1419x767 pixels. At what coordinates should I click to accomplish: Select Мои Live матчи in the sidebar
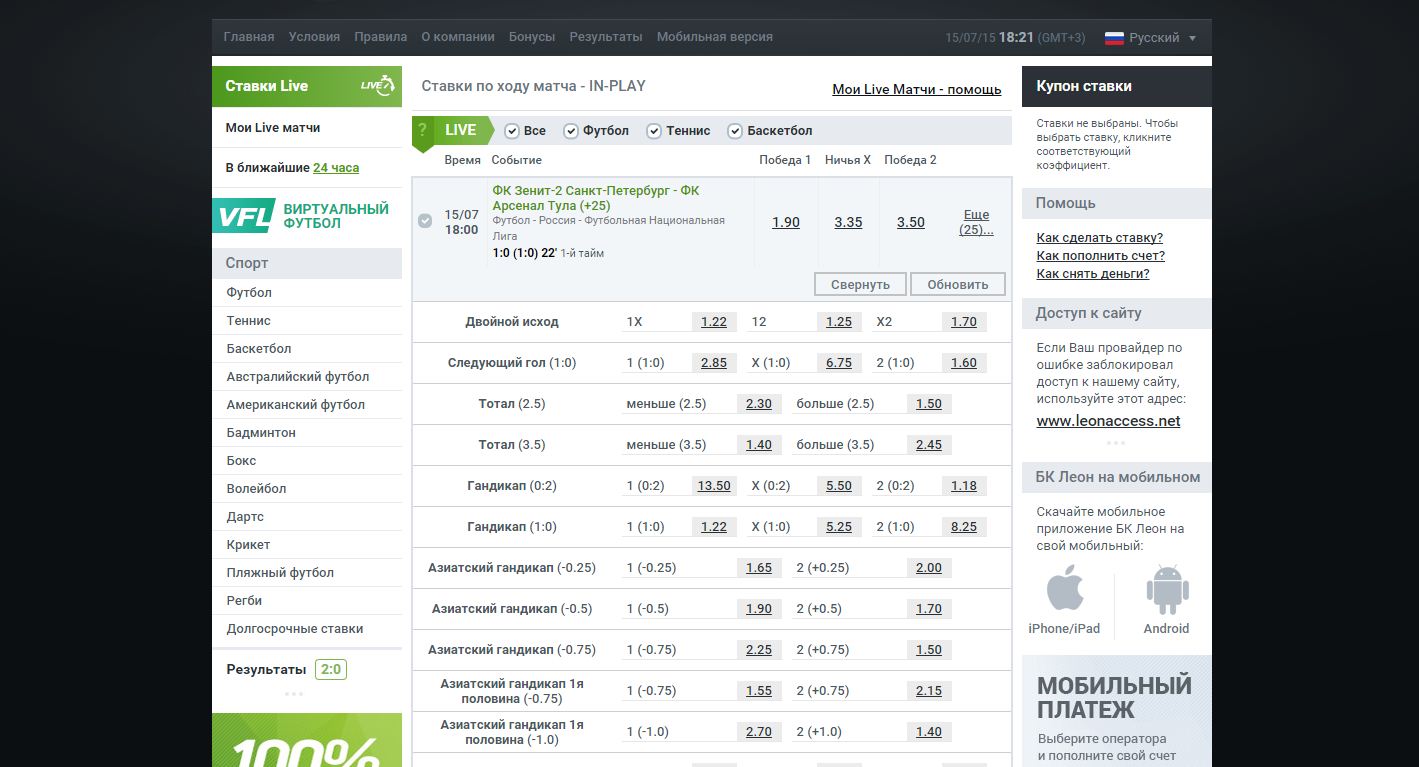[x=273, y=128]
